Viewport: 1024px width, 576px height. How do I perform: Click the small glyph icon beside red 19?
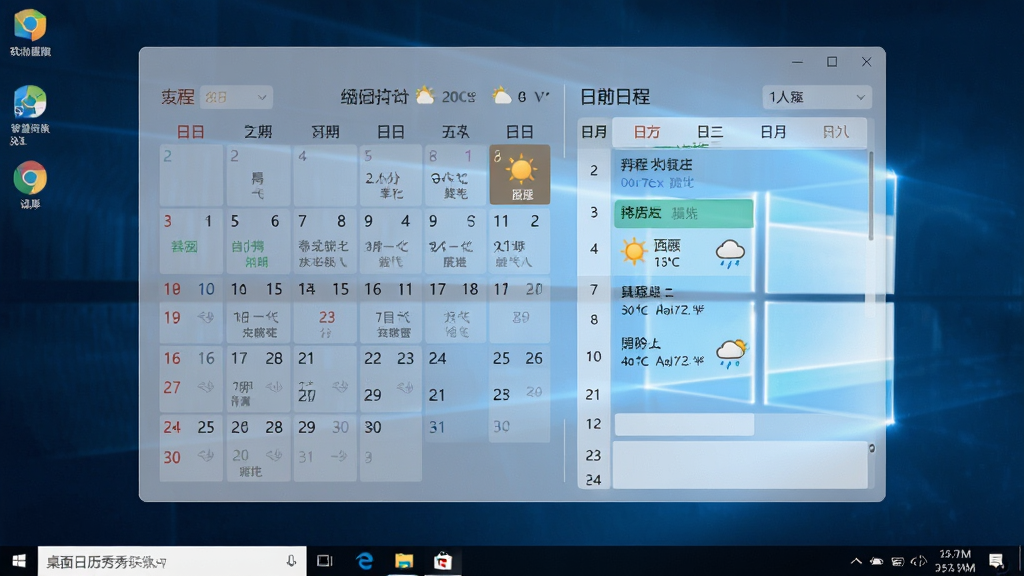click(x=206, y=317)
